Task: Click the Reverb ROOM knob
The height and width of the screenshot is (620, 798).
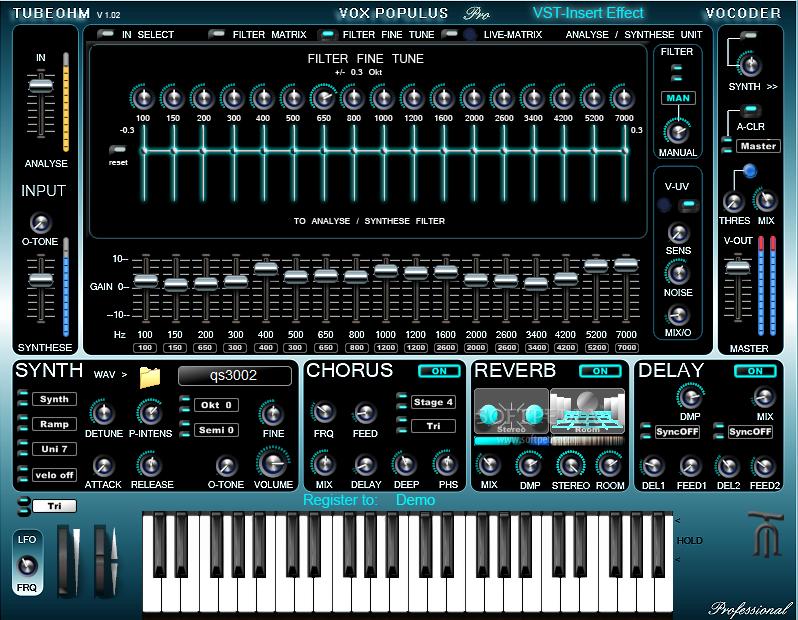Action: pos(609,465)
